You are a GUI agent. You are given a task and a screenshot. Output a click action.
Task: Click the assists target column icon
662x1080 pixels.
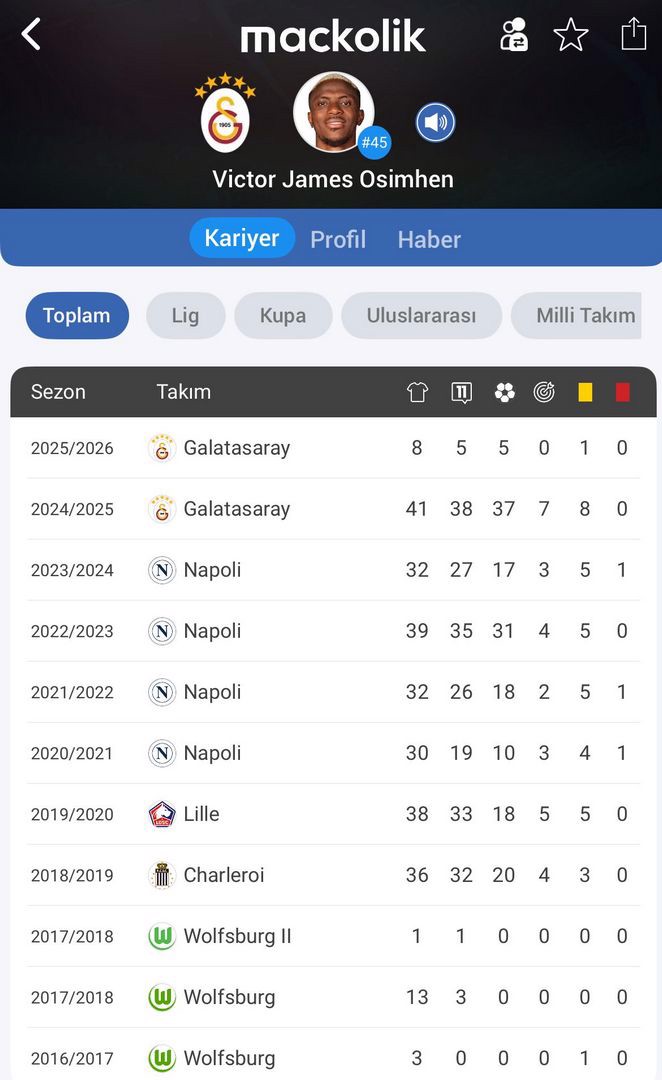544,392
